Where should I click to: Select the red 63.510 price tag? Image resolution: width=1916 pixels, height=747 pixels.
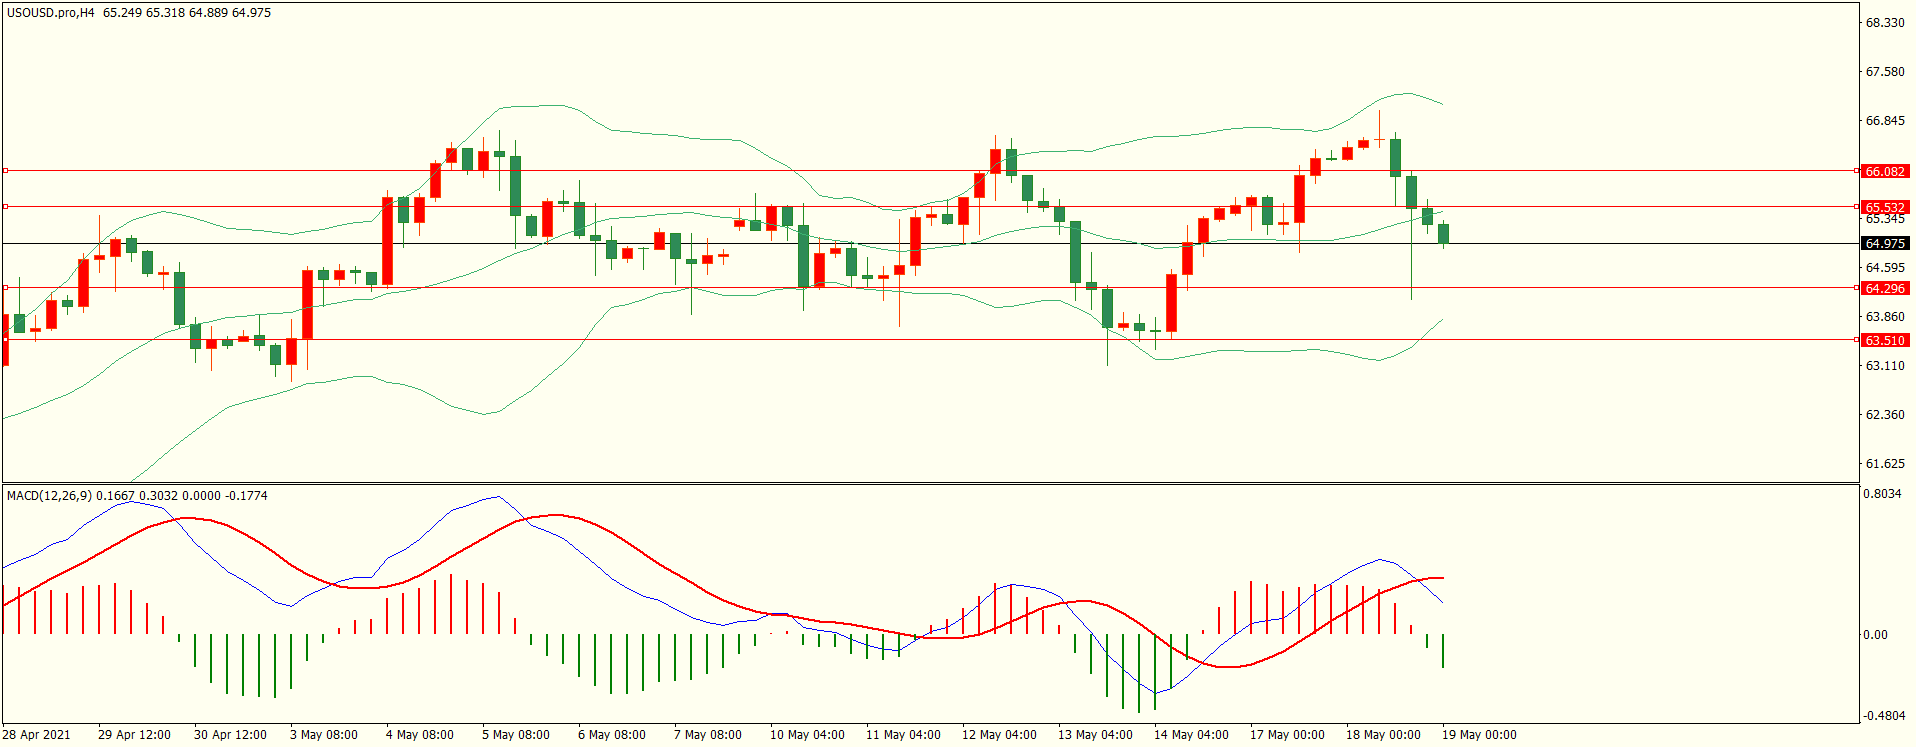[1885, 340]
